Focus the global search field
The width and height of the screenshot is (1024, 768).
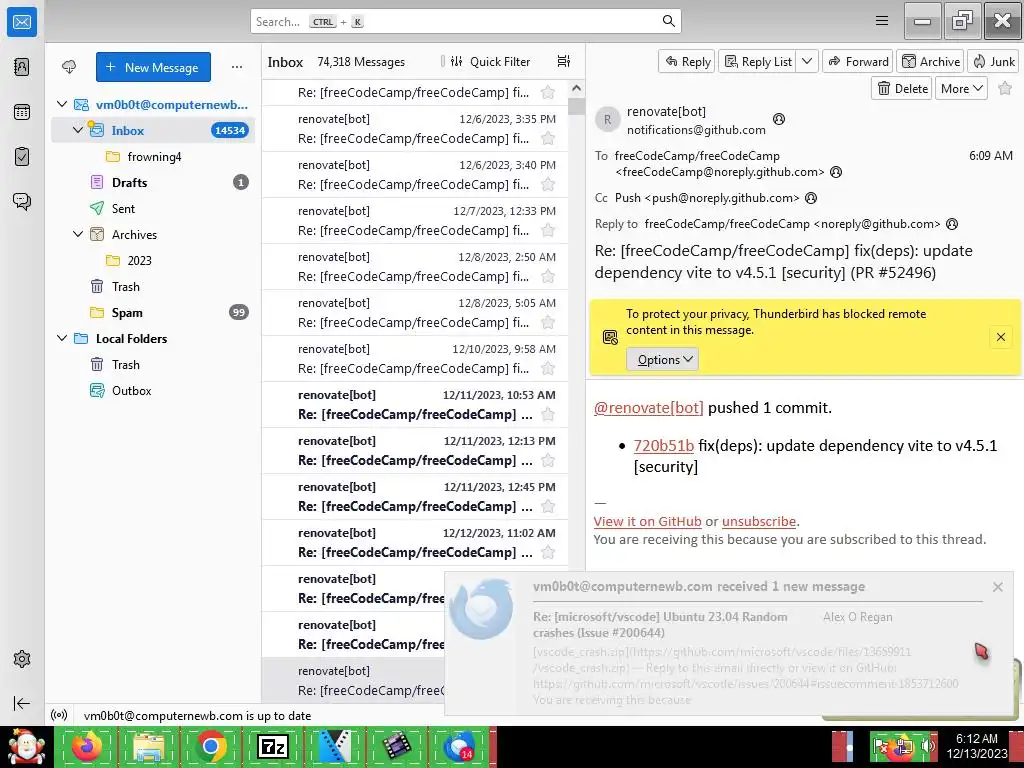click(x=466, y=22)
